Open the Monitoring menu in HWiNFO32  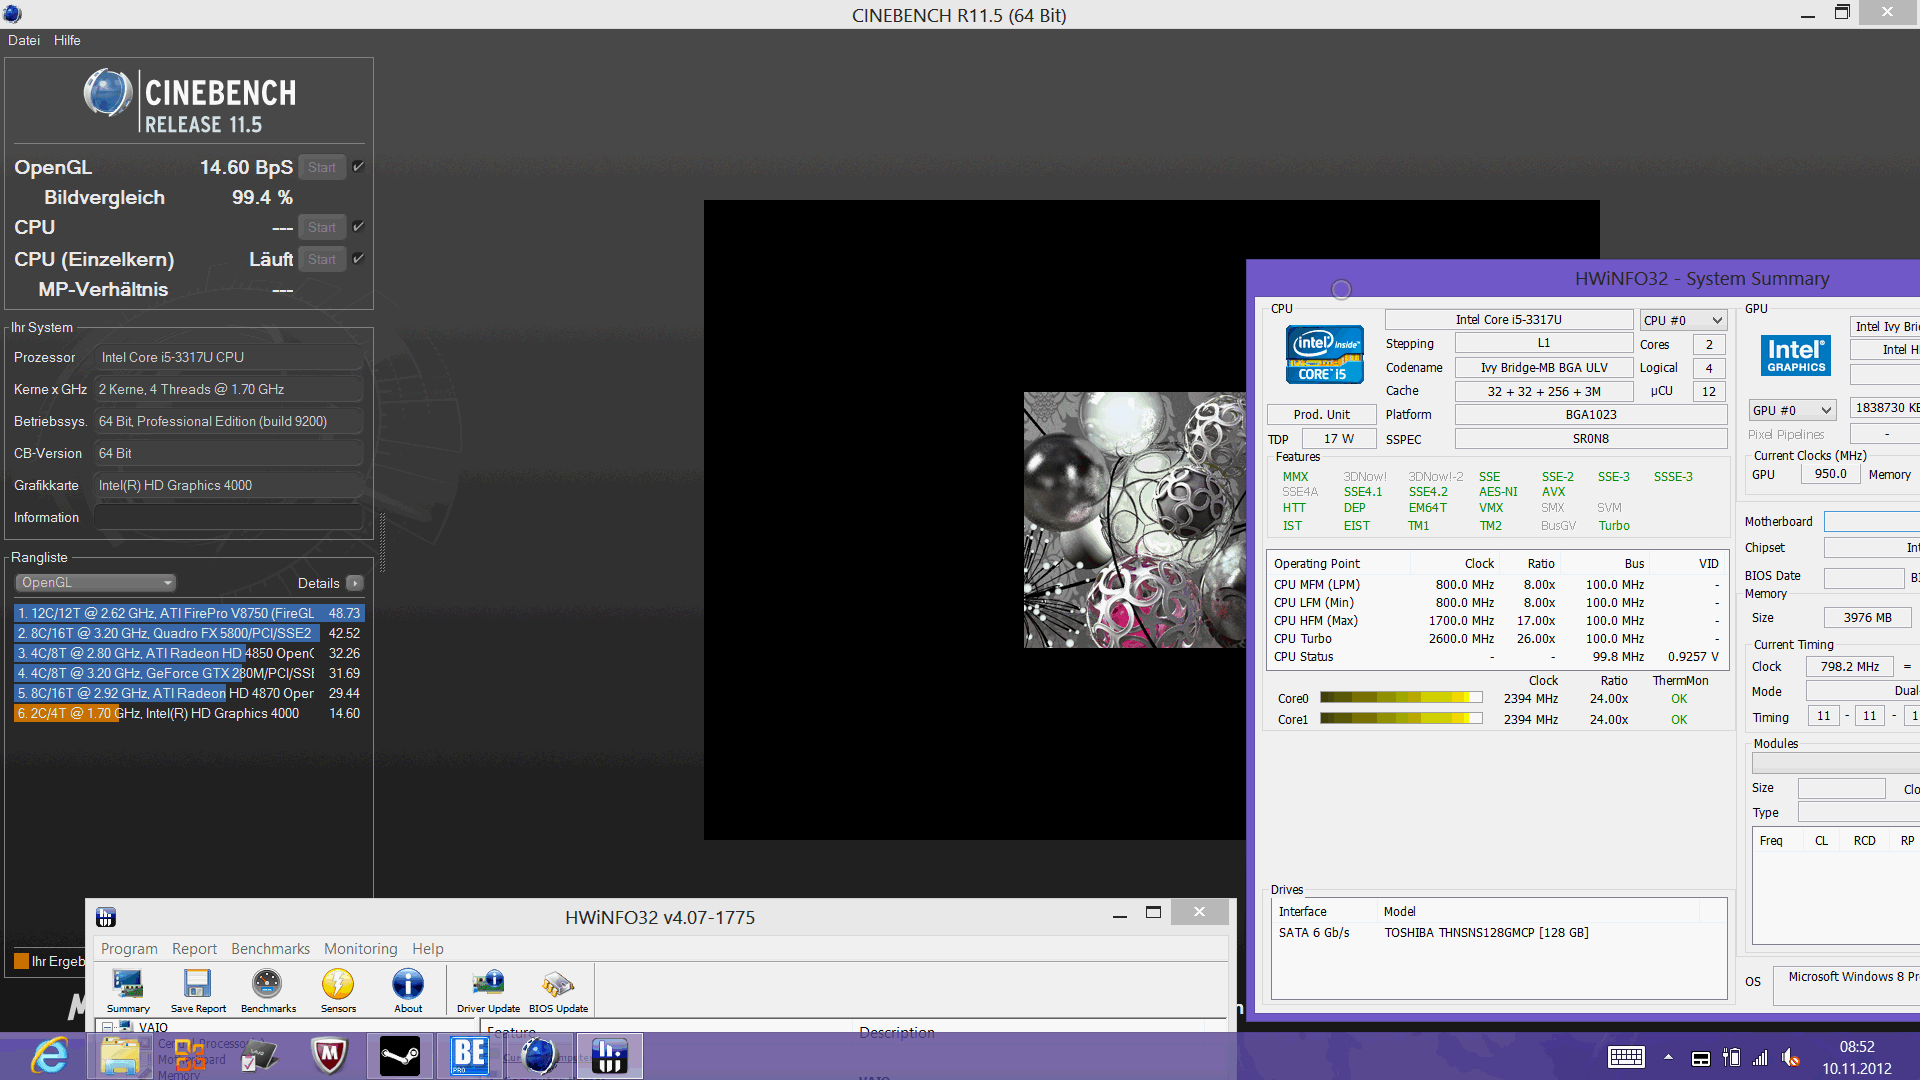coord(360,949)
